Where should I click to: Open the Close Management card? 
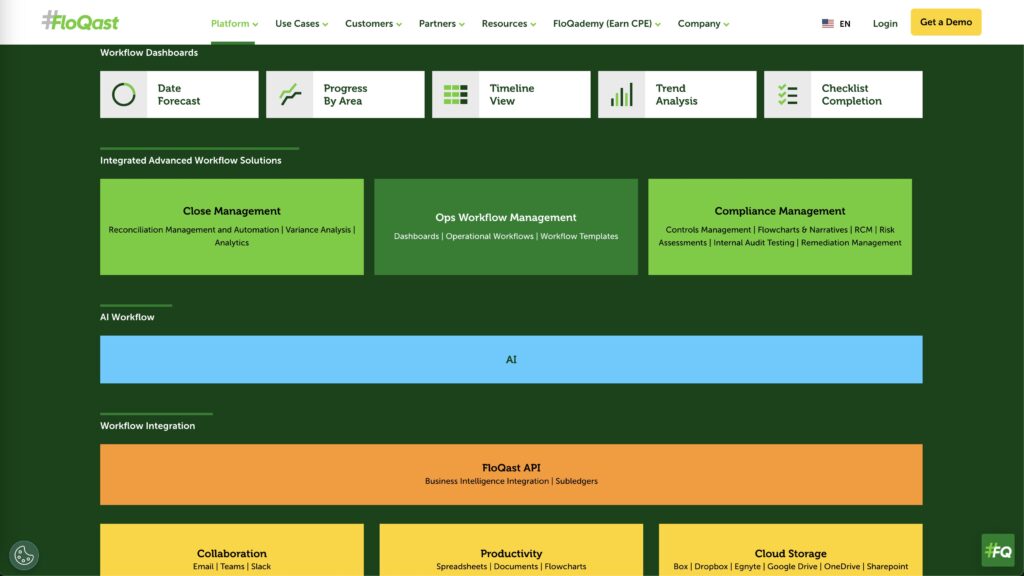pyautogui.click(x=232, y=227)
